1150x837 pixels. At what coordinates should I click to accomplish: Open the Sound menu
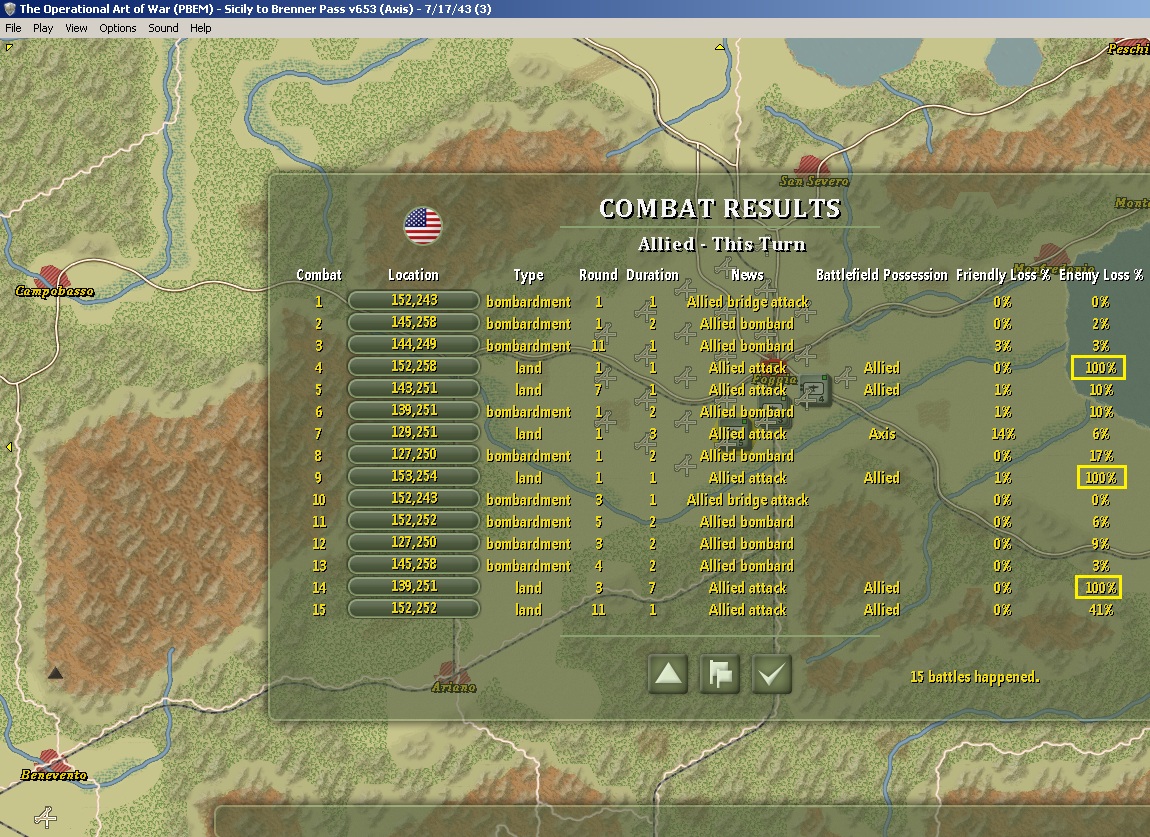pos(163,28)
